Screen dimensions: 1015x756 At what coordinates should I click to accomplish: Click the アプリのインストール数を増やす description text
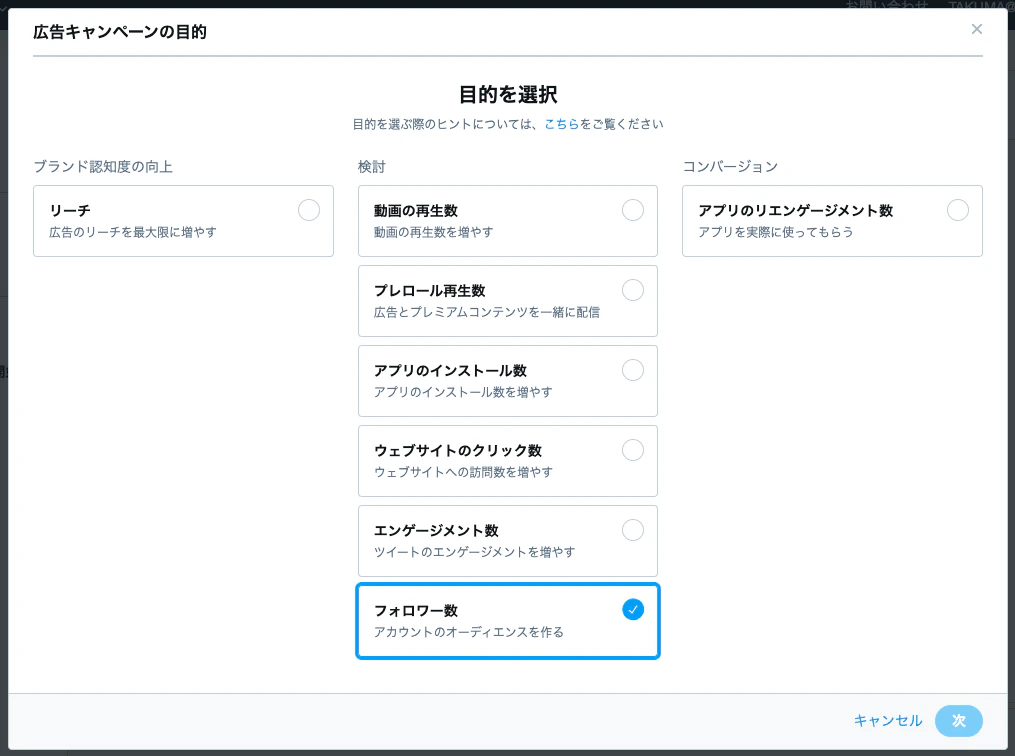point(463,392)
